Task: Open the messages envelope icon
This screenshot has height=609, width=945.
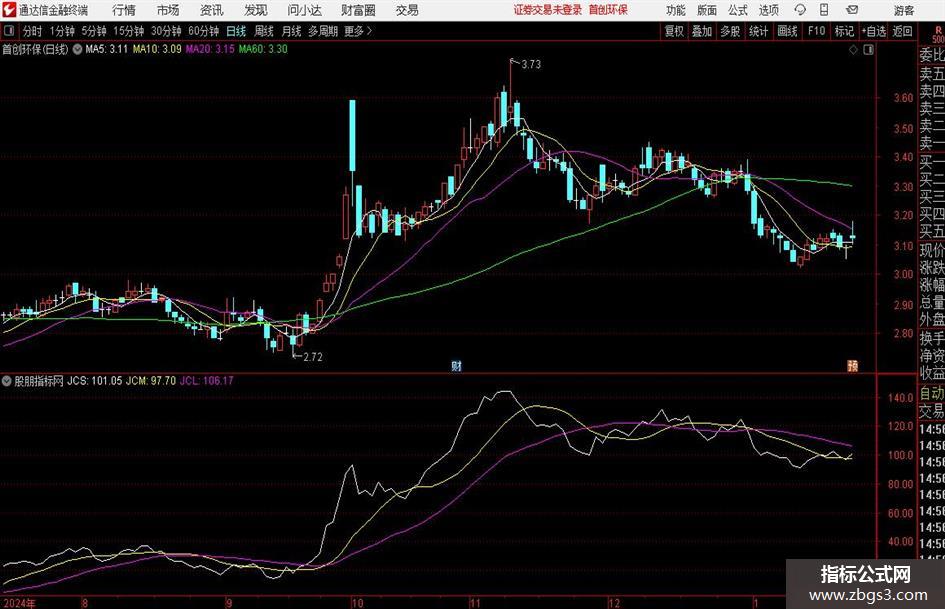Action: 852,10
